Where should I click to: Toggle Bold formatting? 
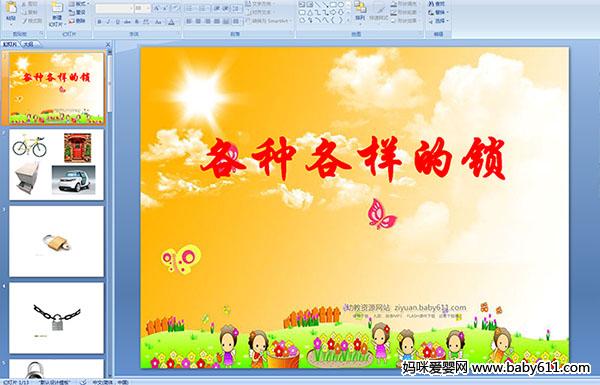pos(99,22)
